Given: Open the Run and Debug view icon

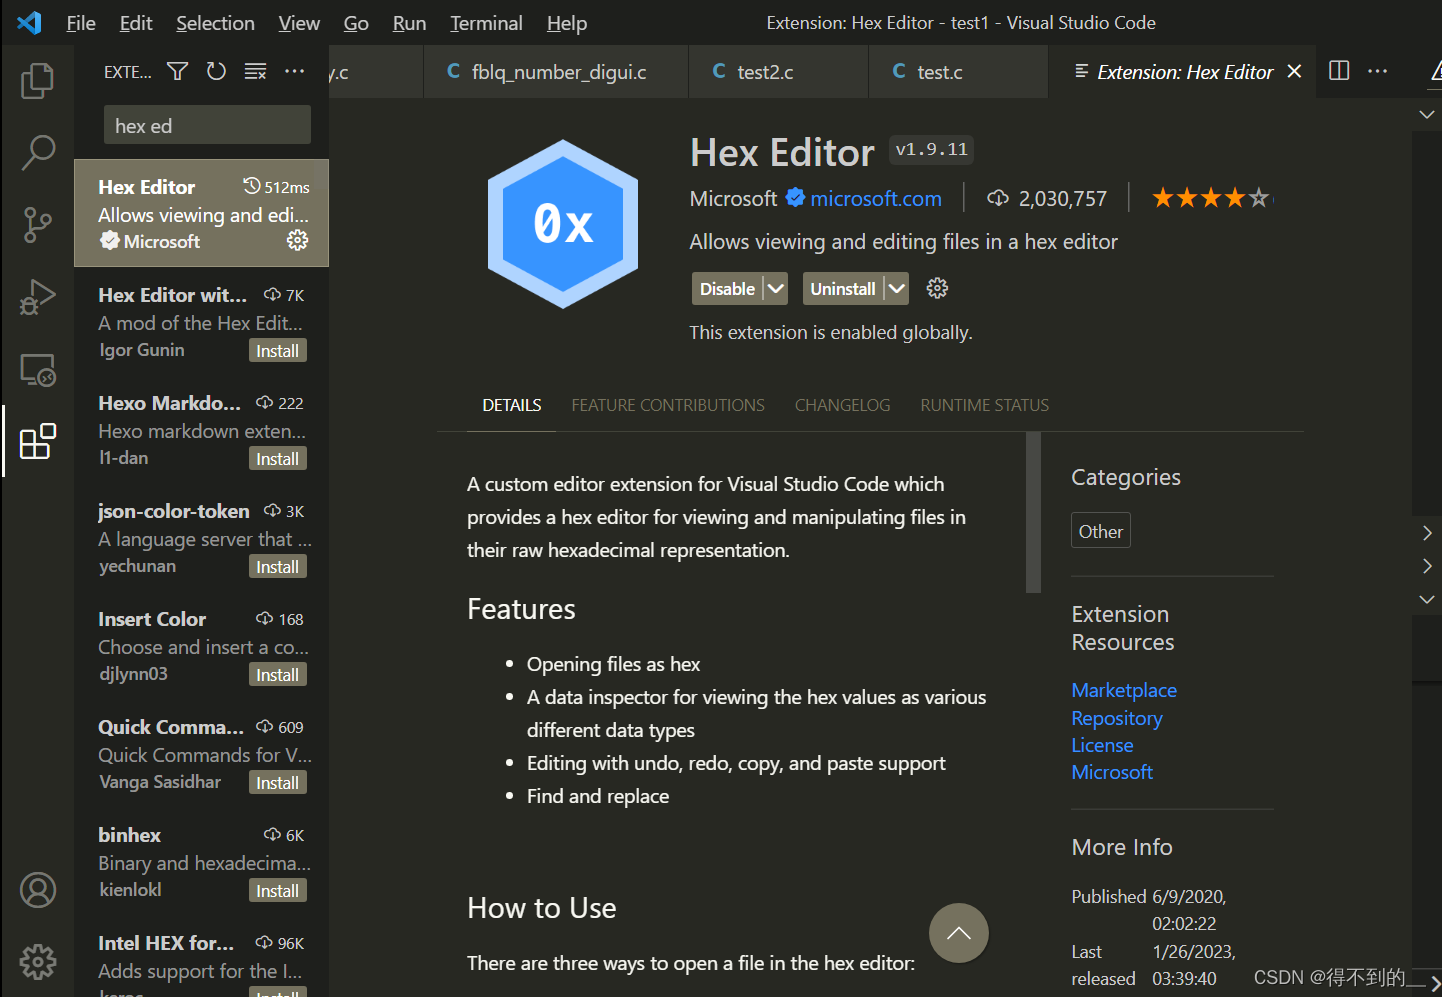Looking at the screenshot, I should pyautogui.click(x=38, y=297).
